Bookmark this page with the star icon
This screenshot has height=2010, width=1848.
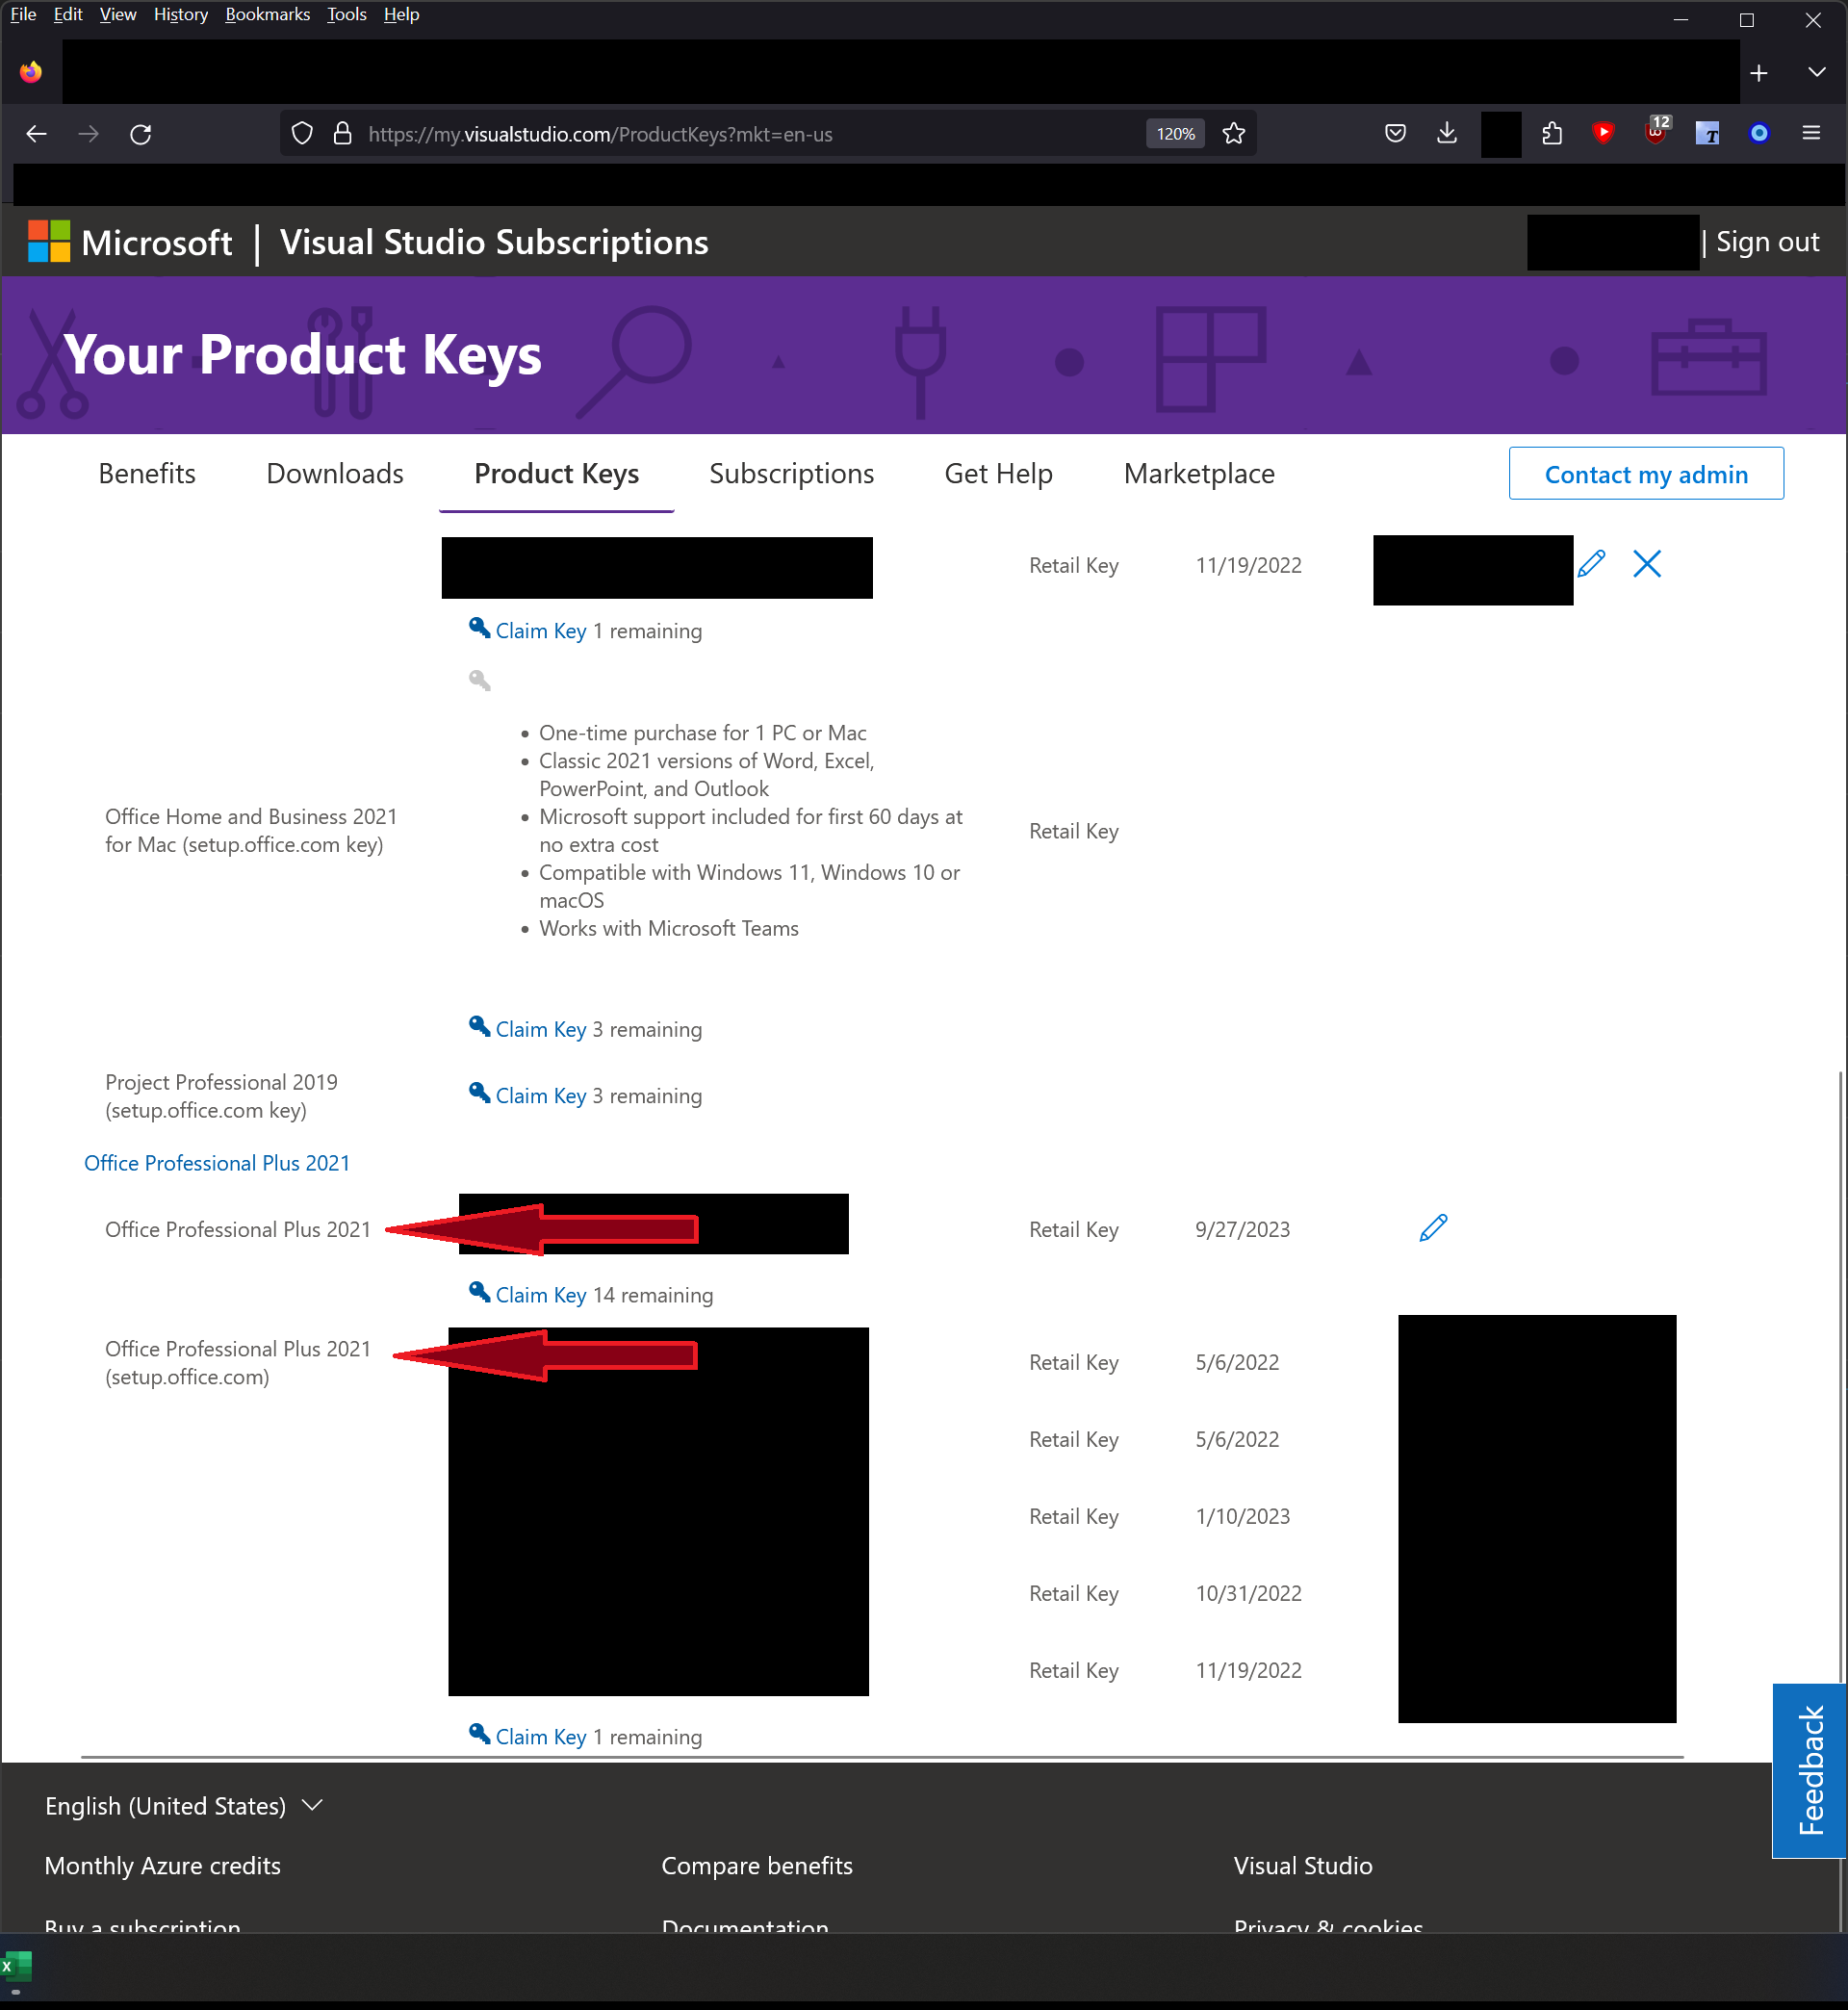pyautogui.click(x=1234, y=134)
